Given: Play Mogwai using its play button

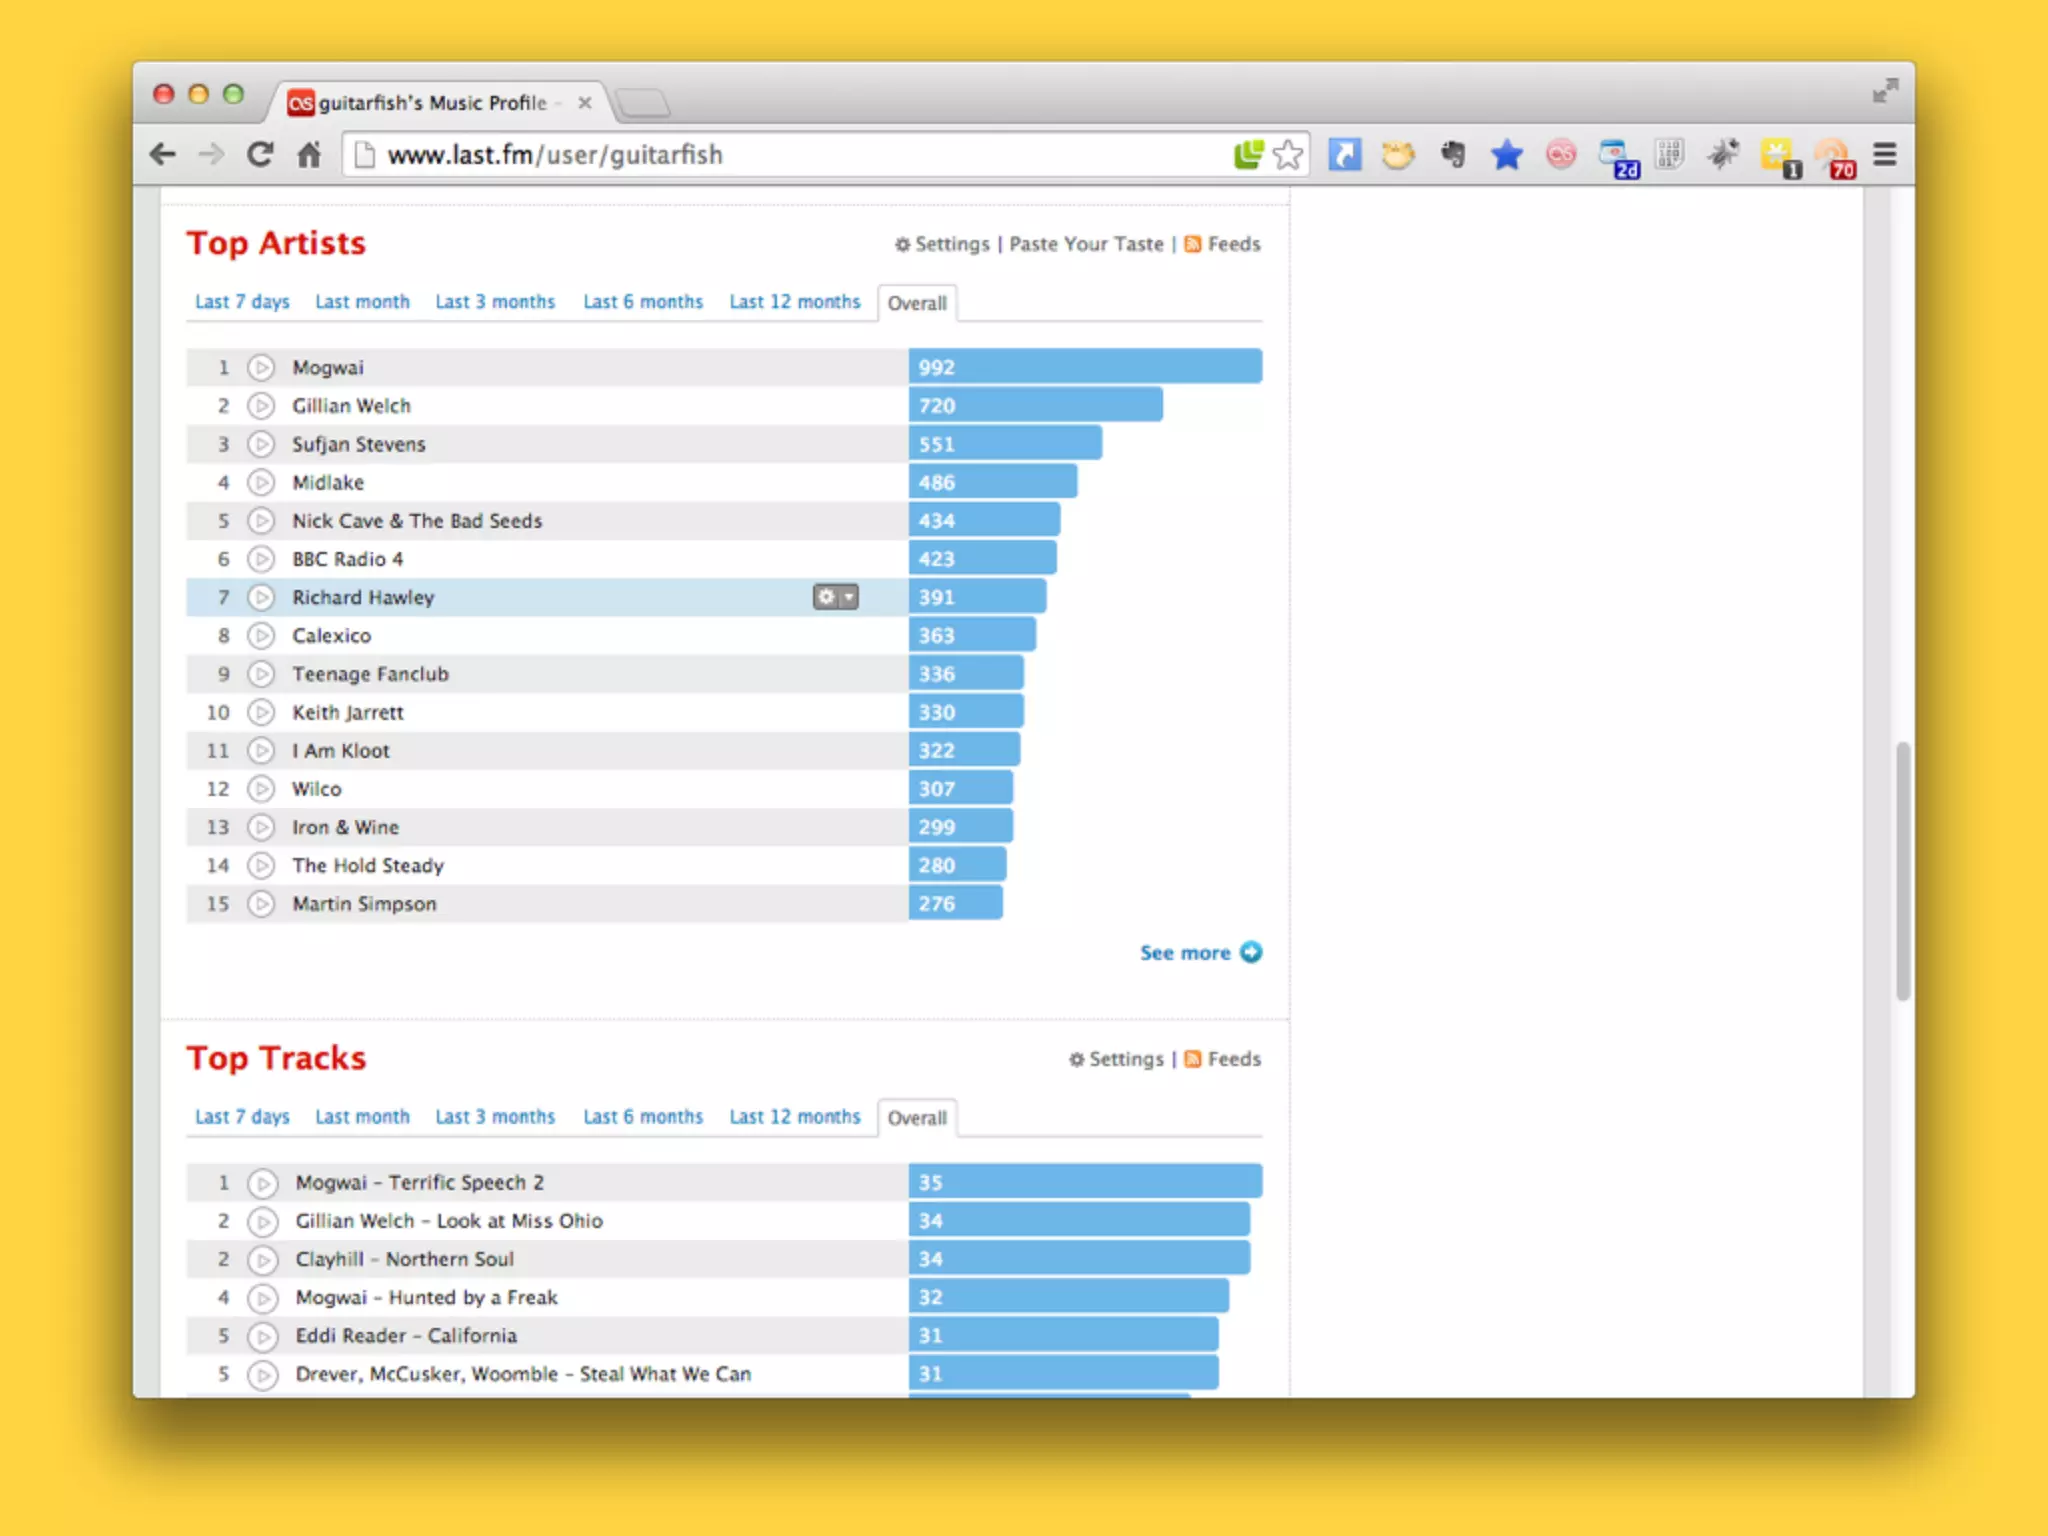Looking at the screenshot, I should pos(261,368).
